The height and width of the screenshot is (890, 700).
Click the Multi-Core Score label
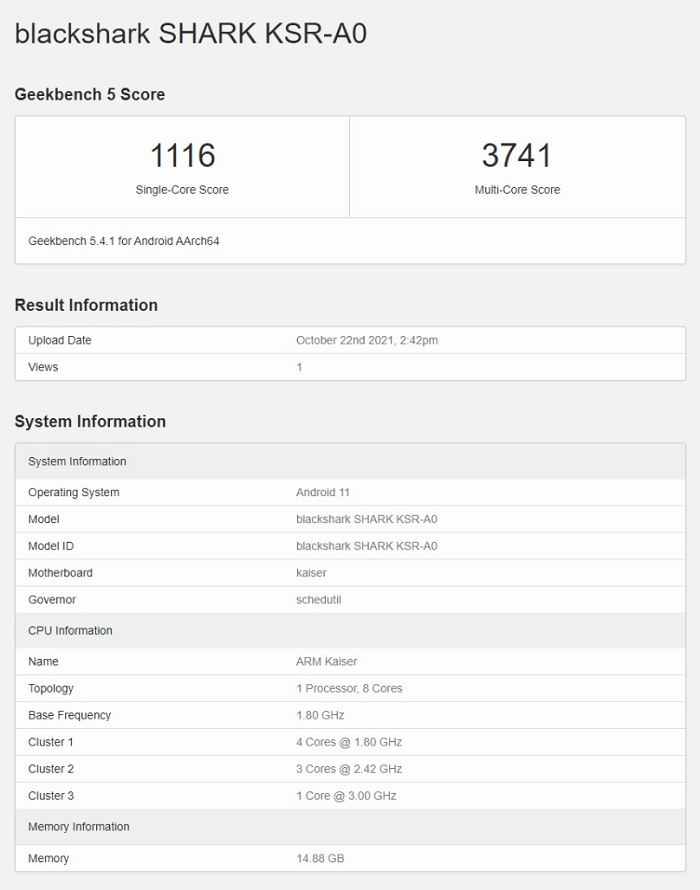click(x=517, y=190)
